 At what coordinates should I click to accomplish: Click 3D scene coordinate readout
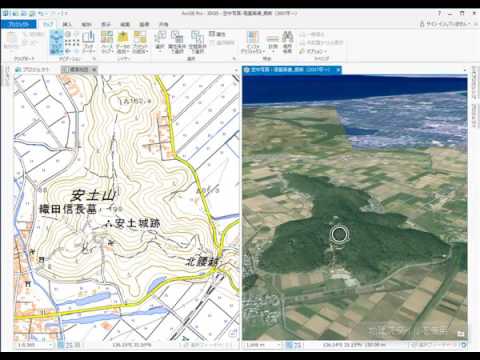tap(354, 345)
